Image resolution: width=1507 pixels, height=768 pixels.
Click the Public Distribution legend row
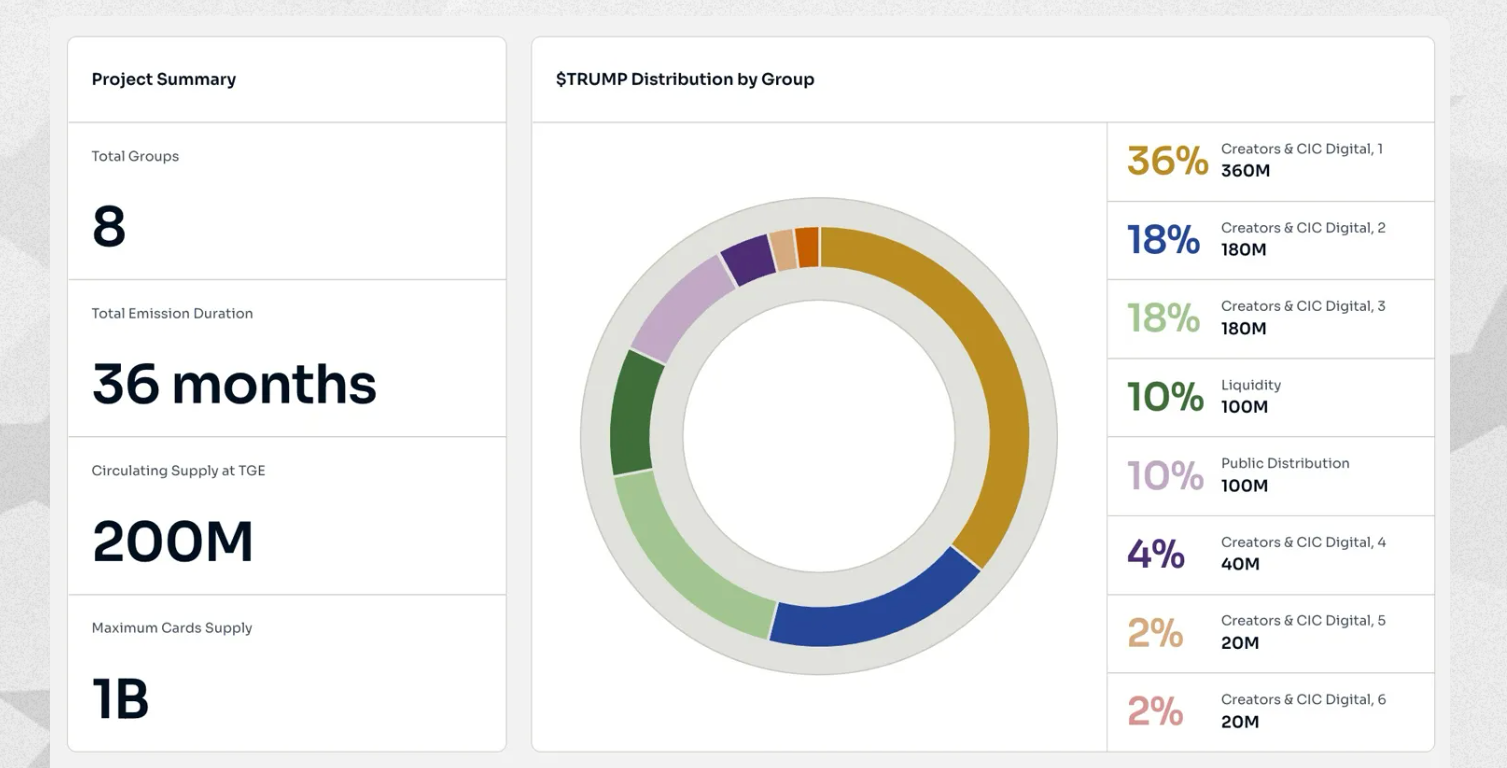(1270, 475)
